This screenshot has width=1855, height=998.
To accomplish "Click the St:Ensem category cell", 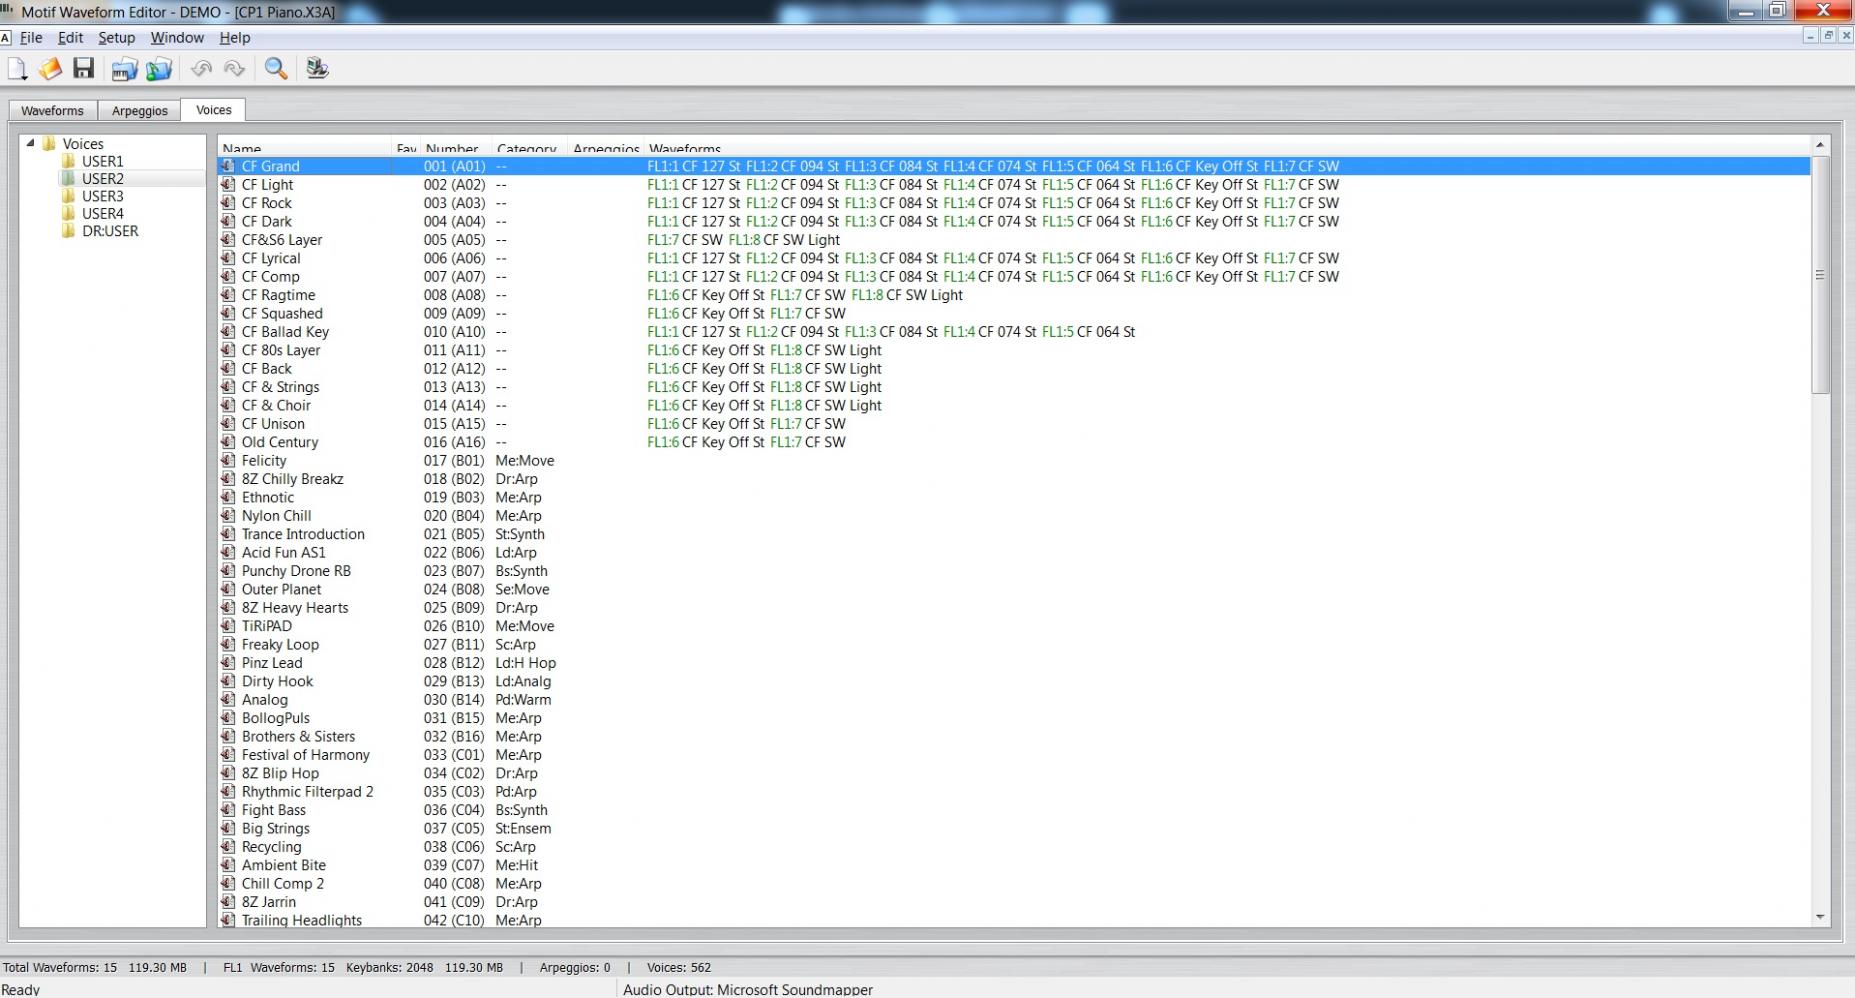I will coord(523,829).
